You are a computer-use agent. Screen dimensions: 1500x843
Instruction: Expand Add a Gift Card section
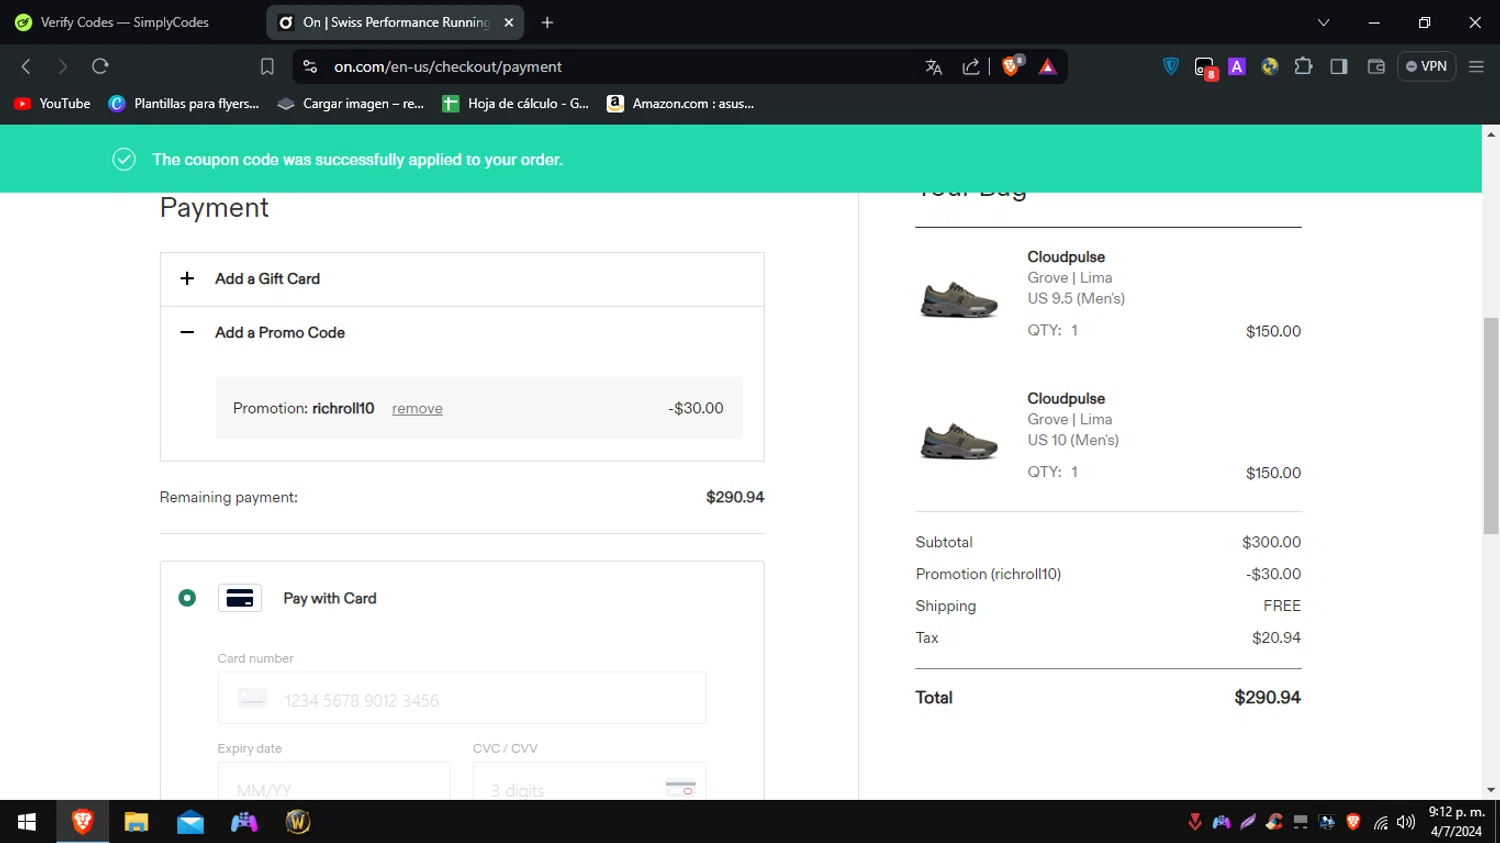click(x=462, y=279)
